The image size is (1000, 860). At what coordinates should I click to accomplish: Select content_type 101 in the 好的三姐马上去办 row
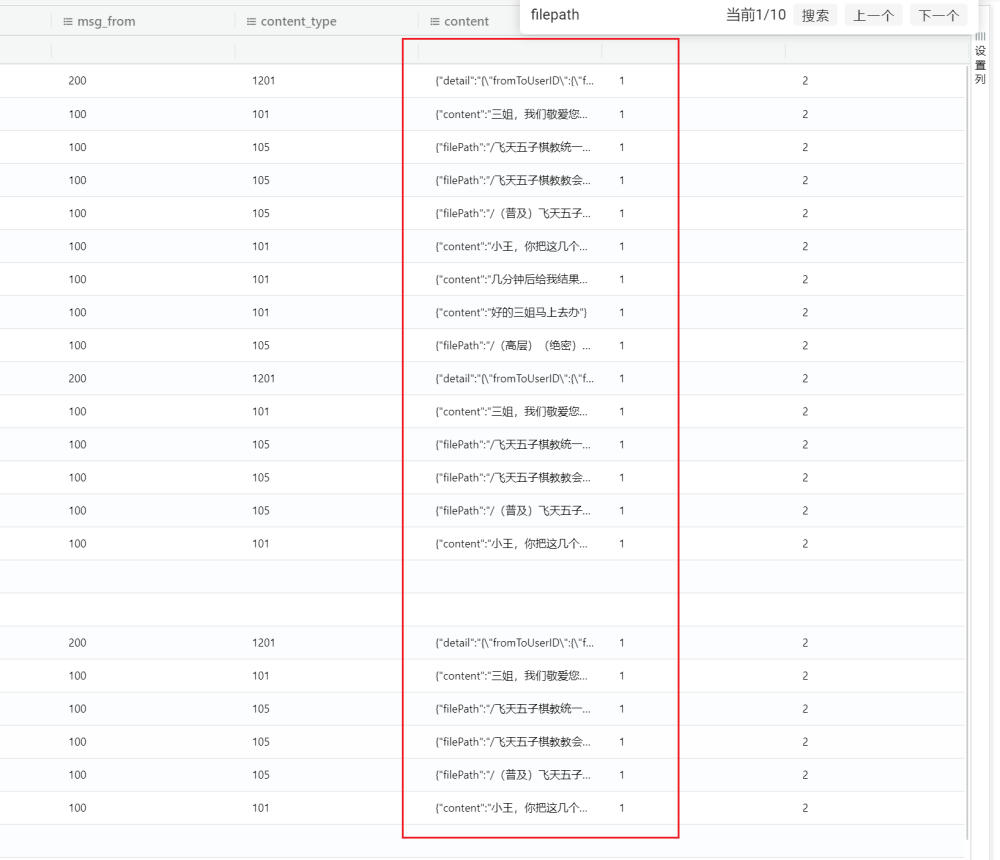click(x=261, y=313)
